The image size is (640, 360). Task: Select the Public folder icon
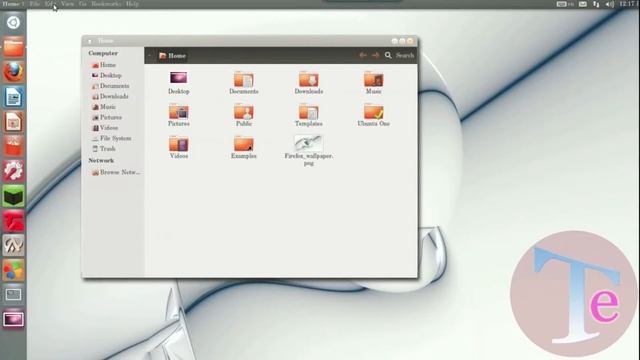coord(244,111)
